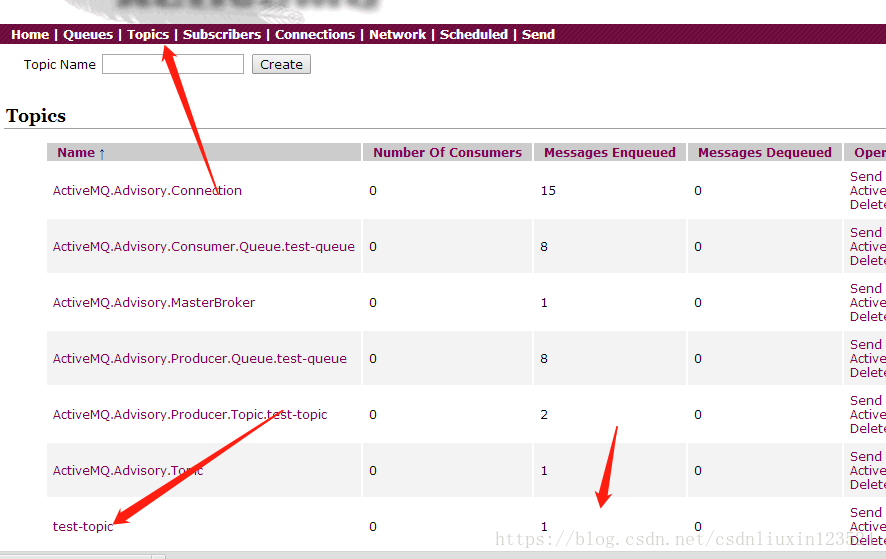Select enqueued value 15 for Advisory.Connection
Image resolution: width=886 pixels, height=559 pixels.
point(548,190)
